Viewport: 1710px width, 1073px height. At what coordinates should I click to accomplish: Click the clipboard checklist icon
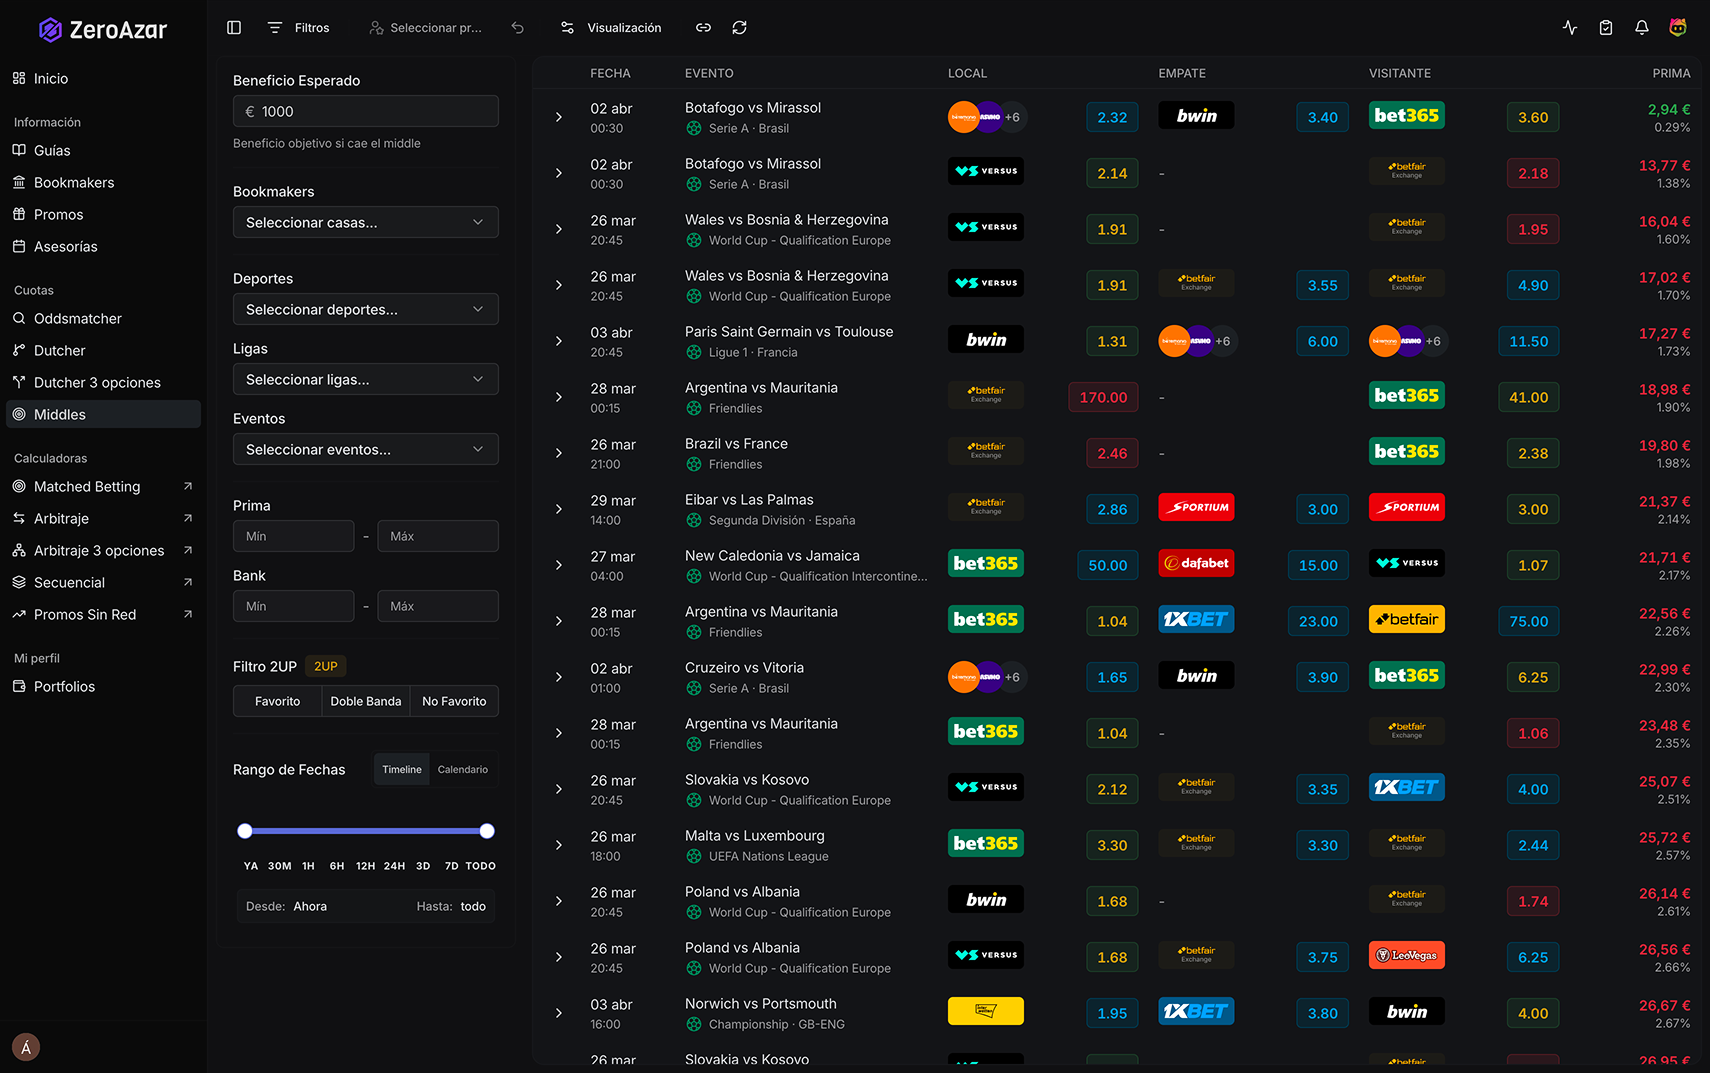click(1605, 28)
